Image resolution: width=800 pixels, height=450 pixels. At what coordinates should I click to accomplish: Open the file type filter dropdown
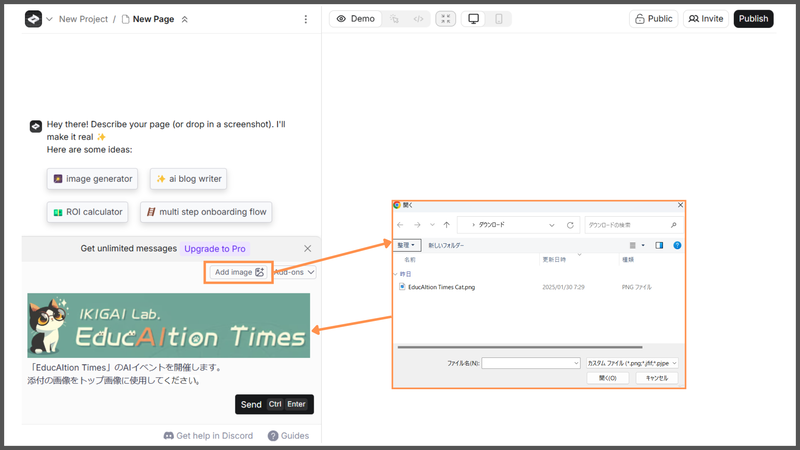(632, 363)
